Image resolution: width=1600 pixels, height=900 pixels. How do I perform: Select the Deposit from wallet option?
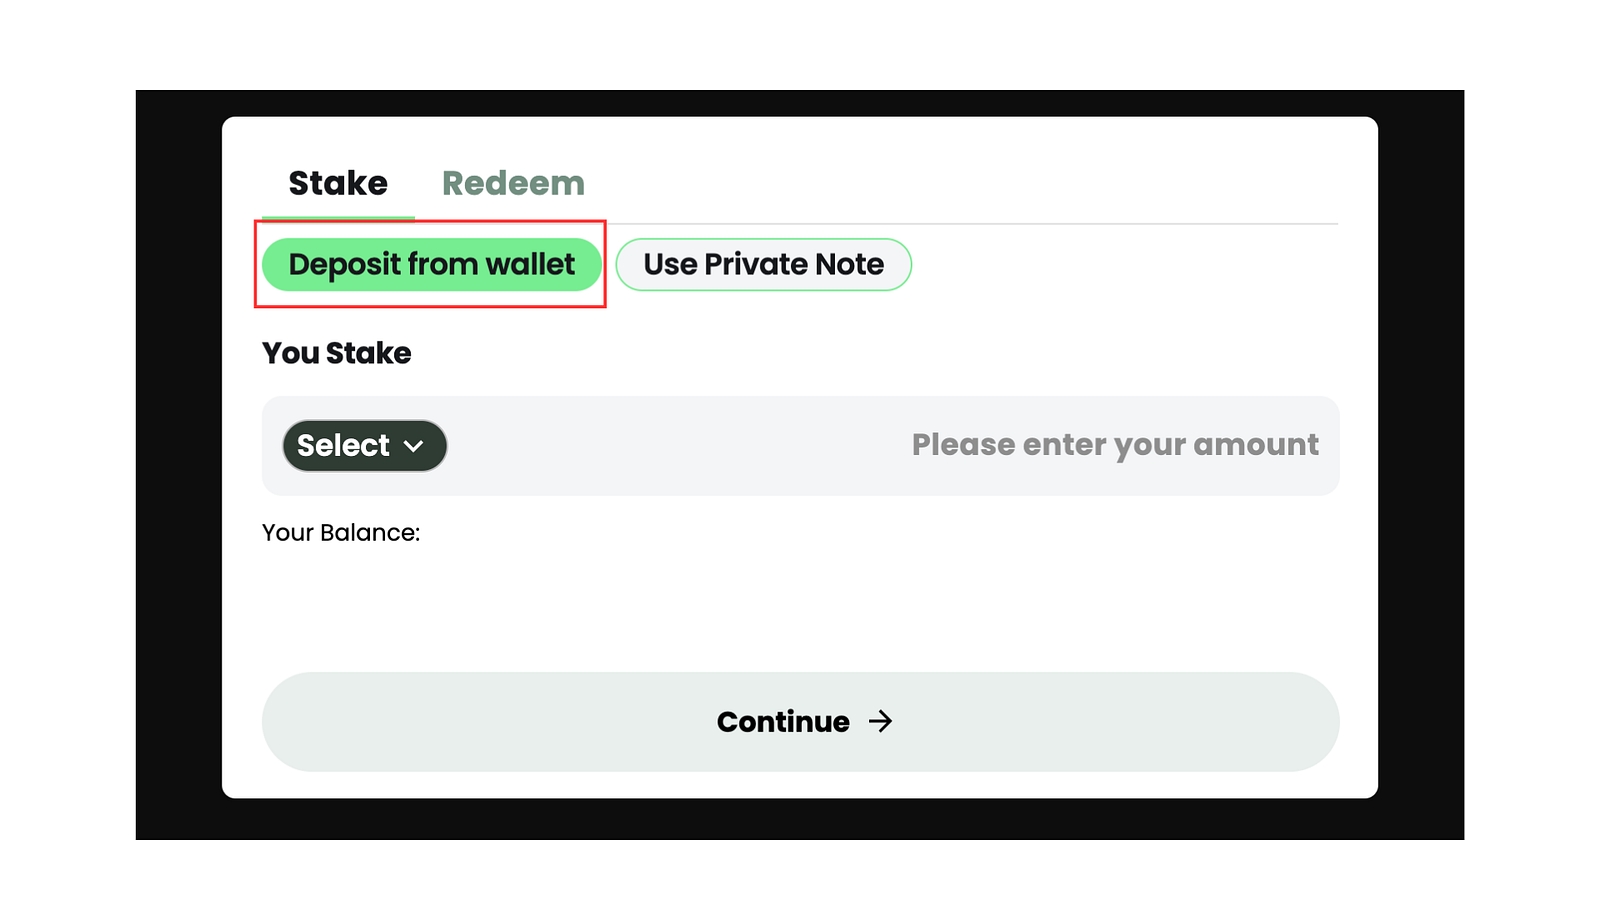point(431,265)
